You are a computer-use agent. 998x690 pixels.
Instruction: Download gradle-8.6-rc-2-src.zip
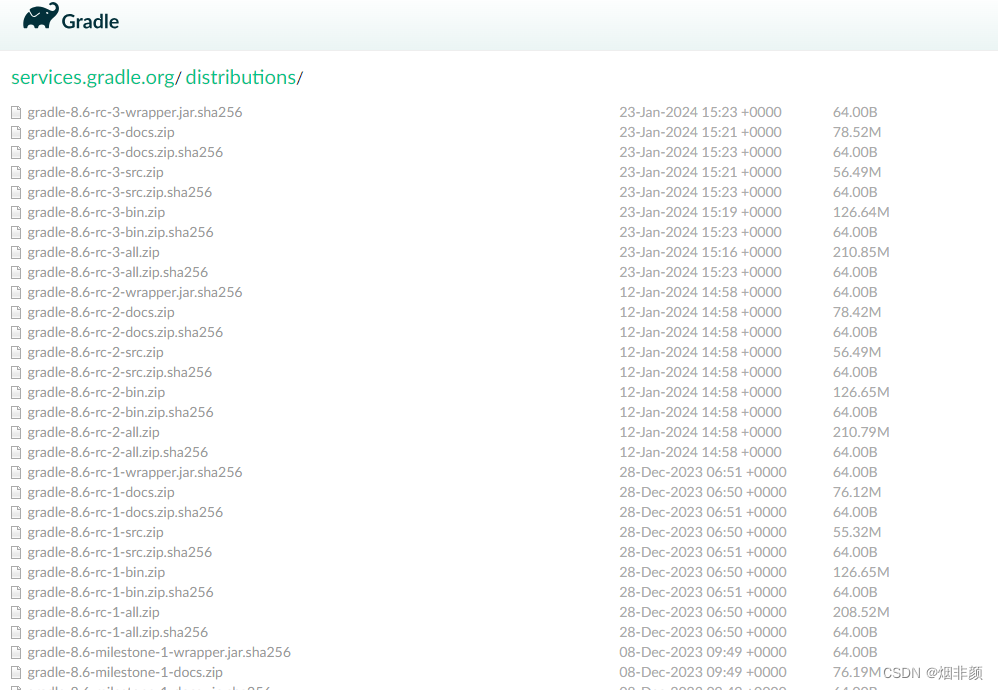pyautogui.click(x=95, y=353)
